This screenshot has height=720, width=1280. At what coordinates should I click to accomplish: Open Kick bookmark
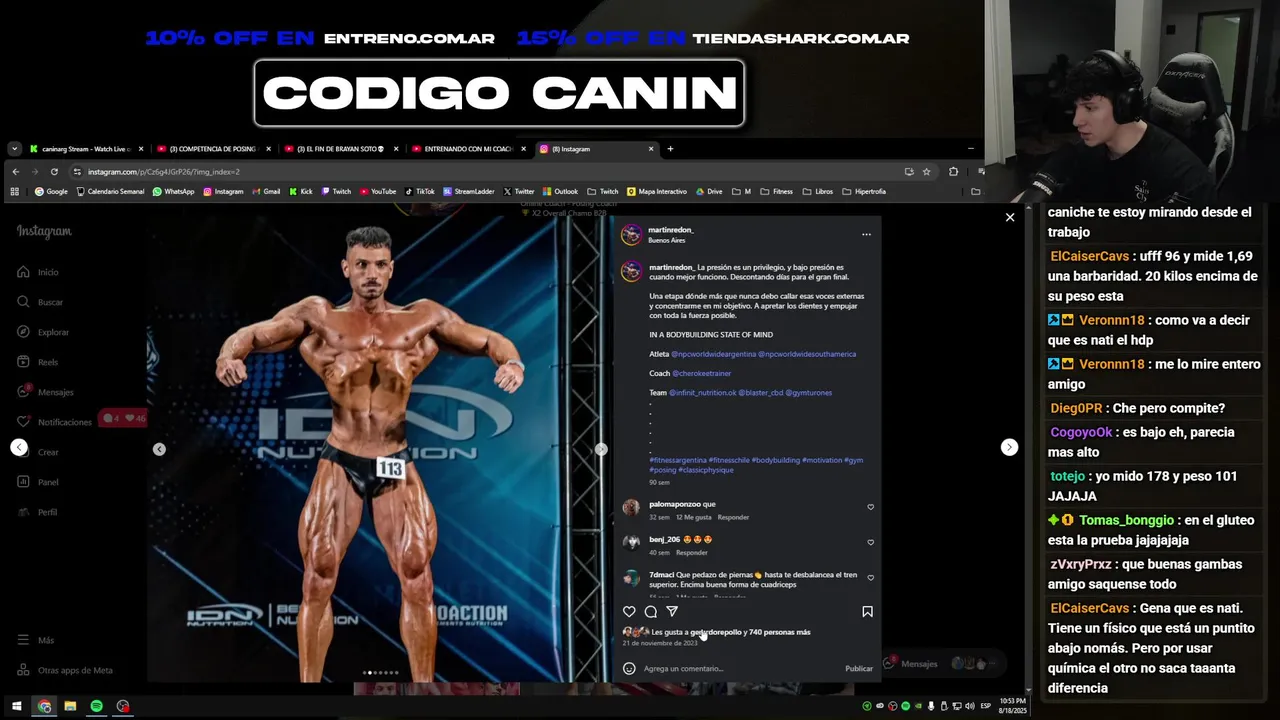point(301,191)
